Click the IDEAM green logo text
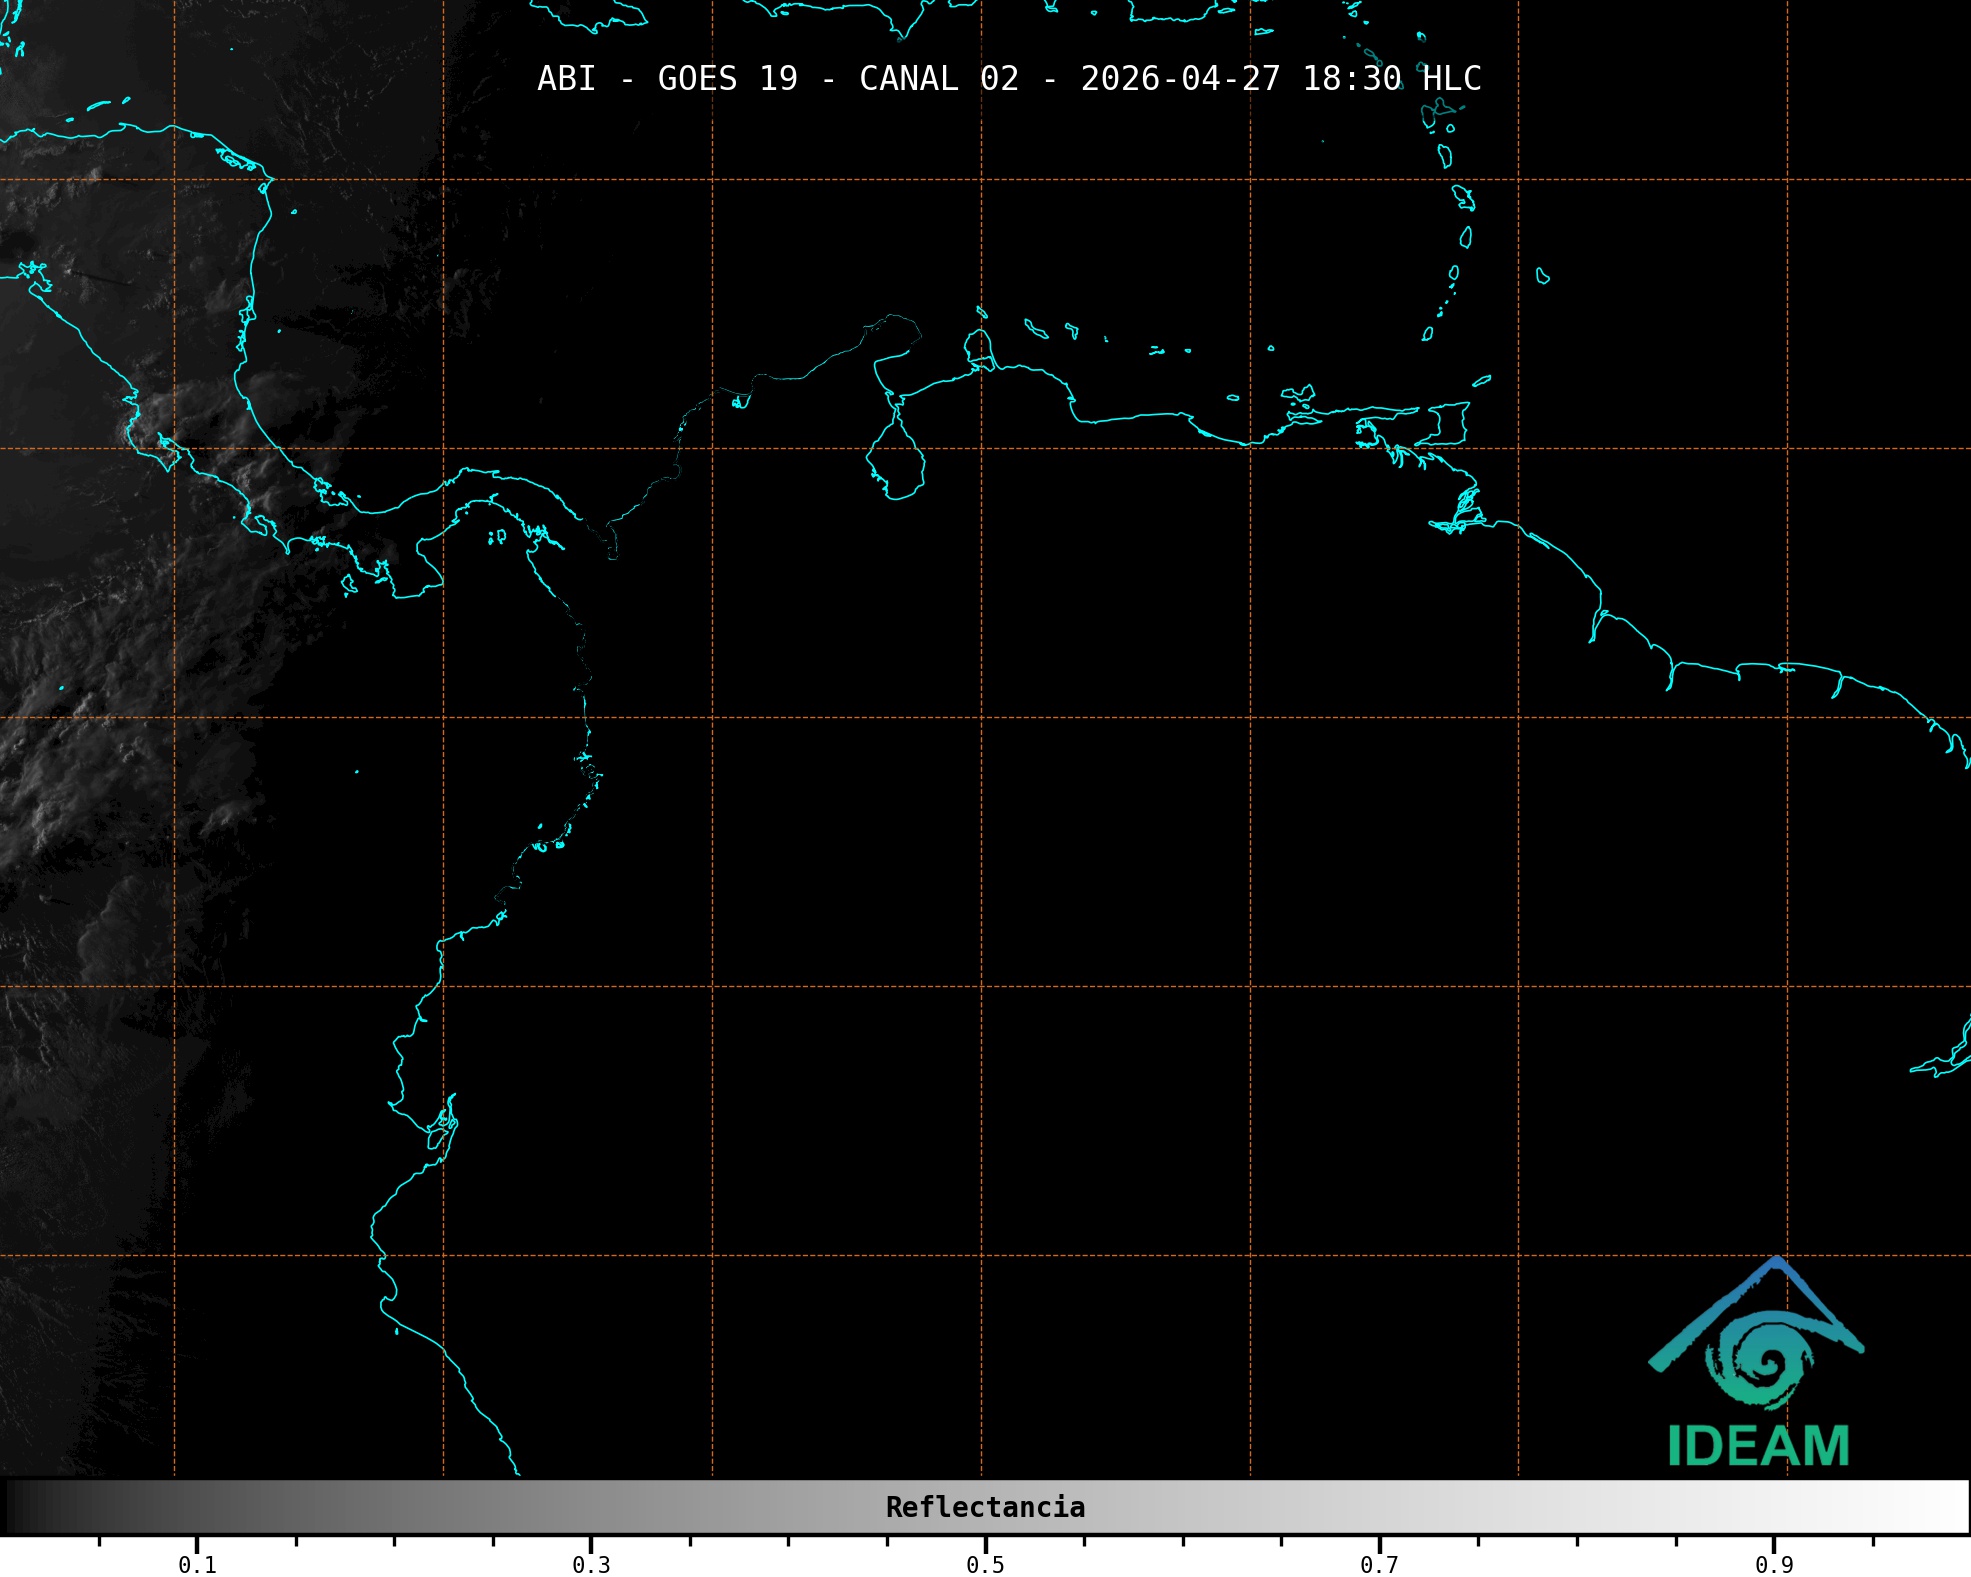Viewport: 1971px width, 1577px height. (1758, 1446)
